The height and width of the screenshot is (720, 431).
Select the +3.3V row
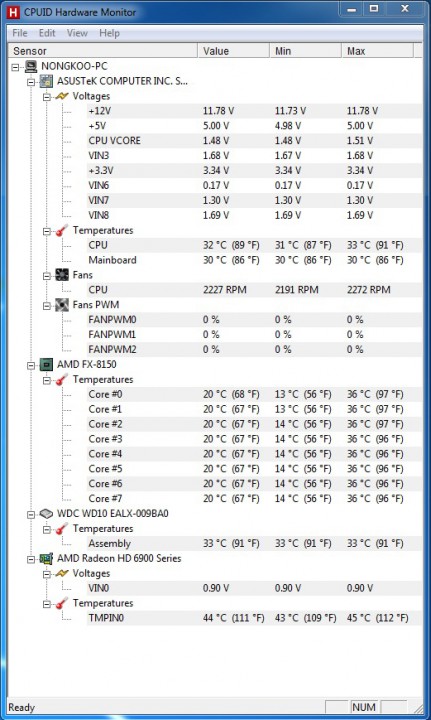pos(255,170)
